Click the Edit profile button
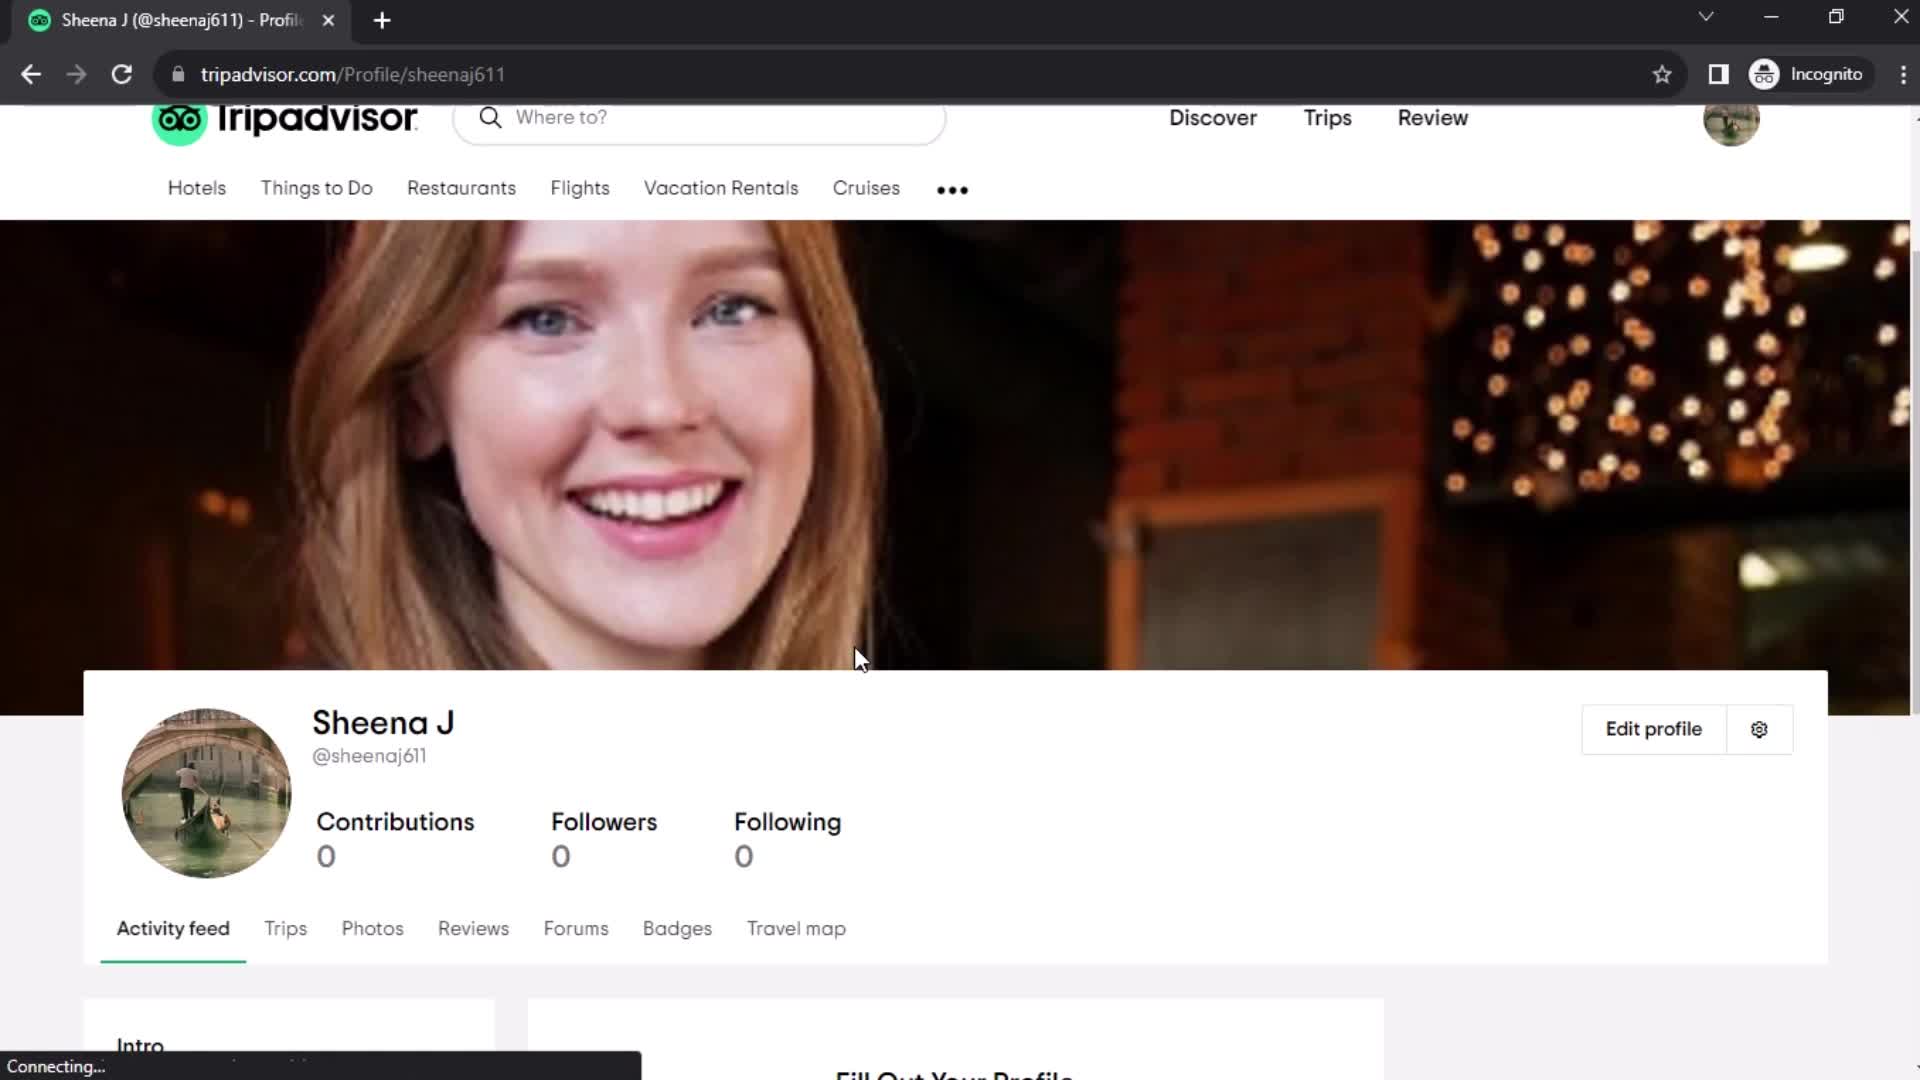This screenshot has width=1920, height=1080. click(1654, 729)
